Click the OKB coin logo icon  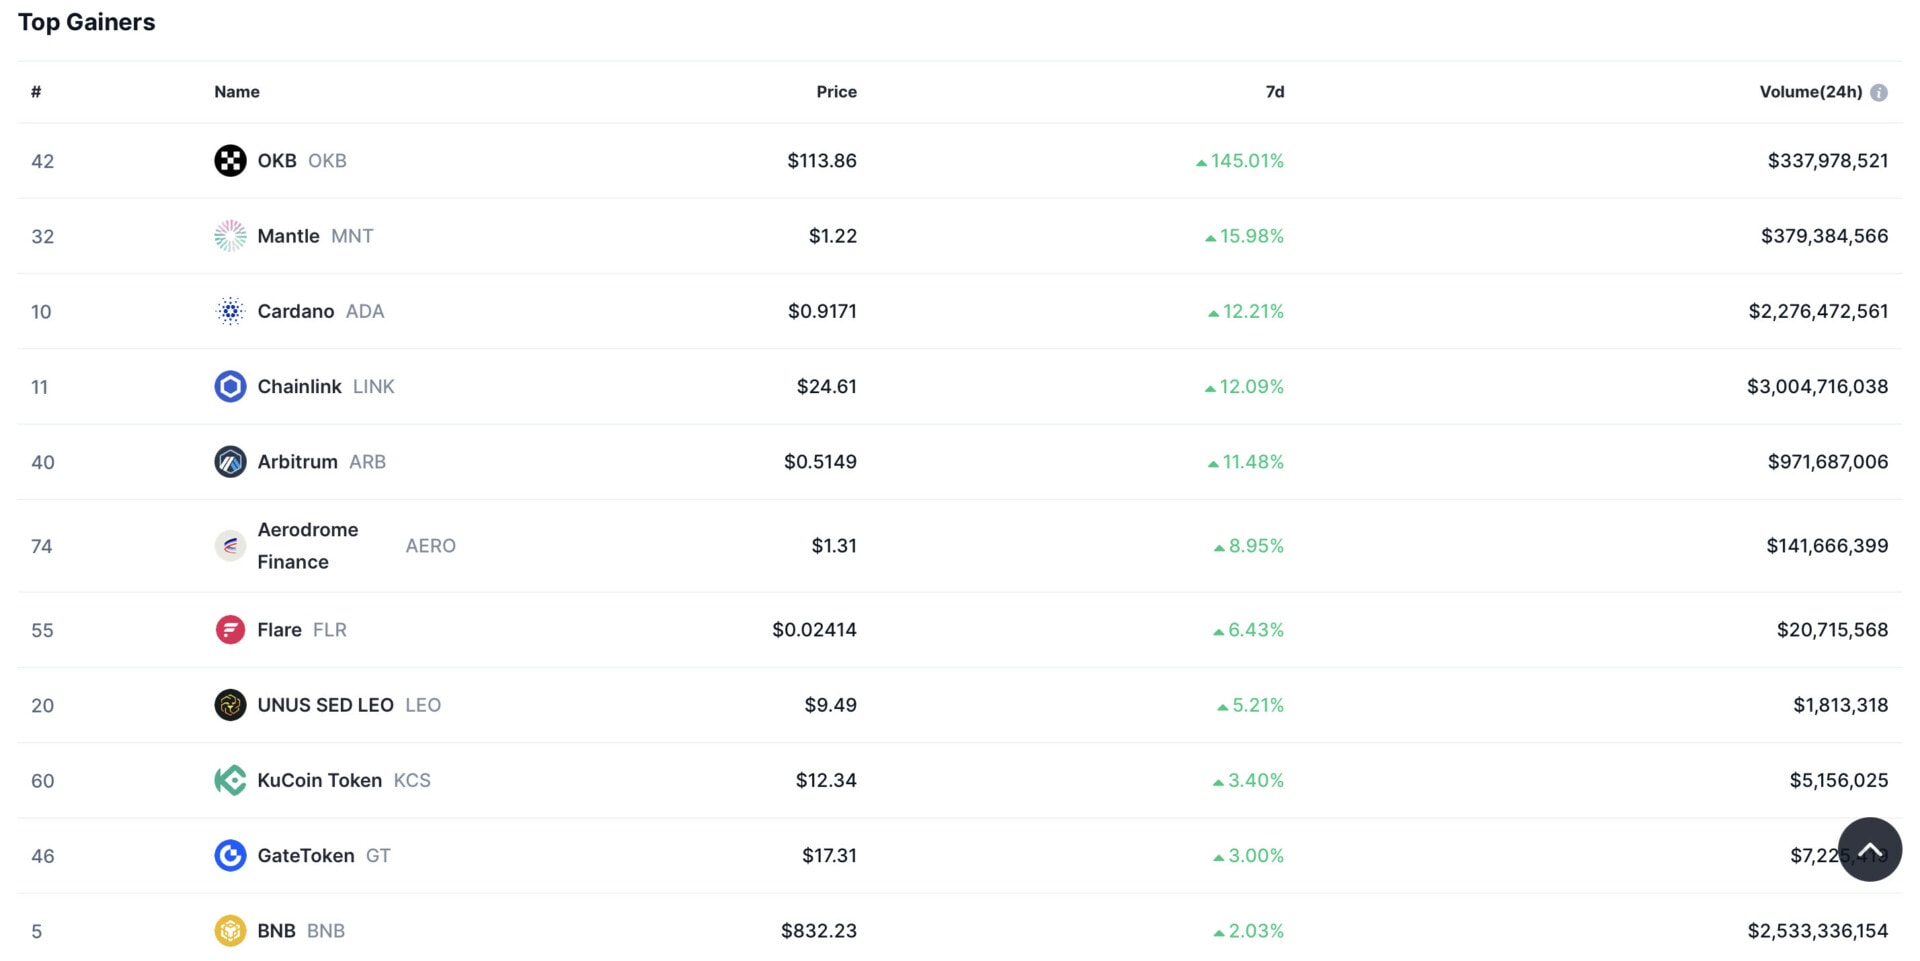coord(230,161)
